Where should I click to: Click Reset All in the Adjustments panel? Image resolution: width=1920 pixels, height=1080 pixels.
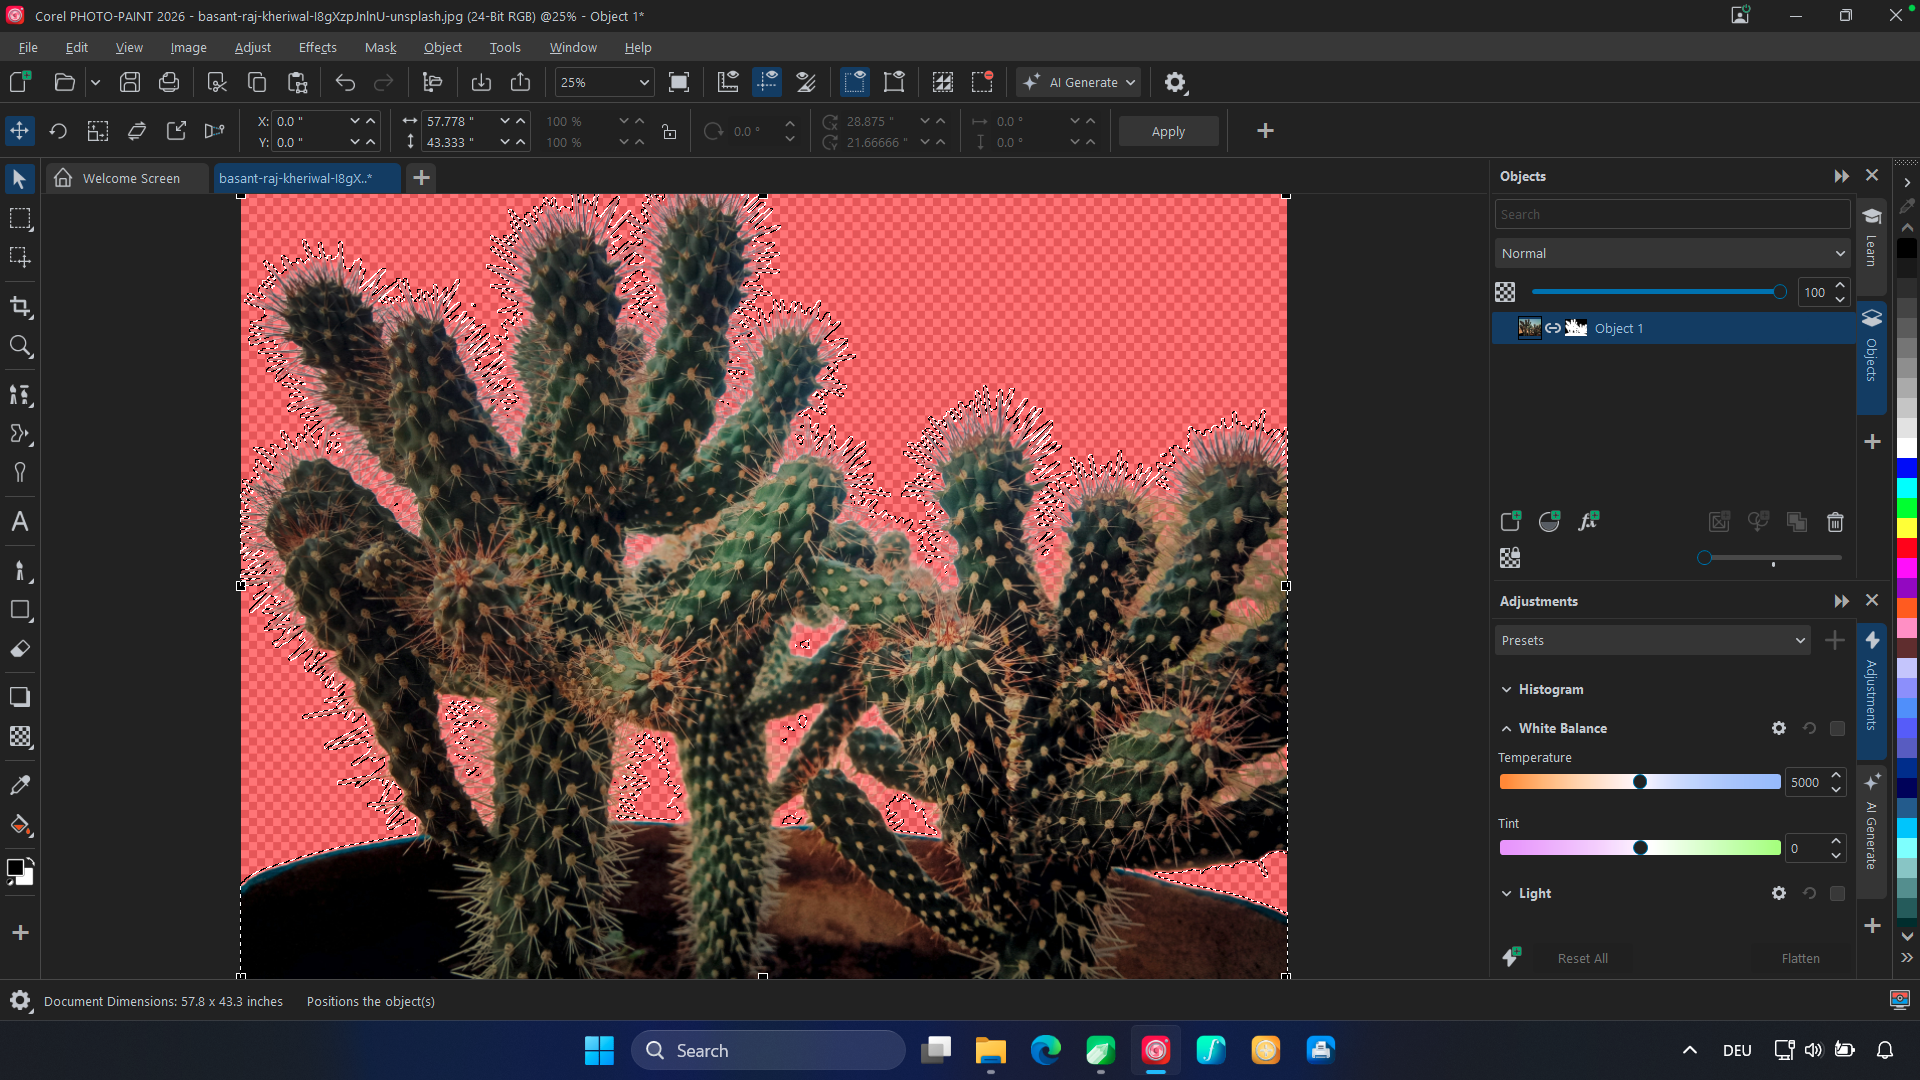click(x=1582, y=957)
